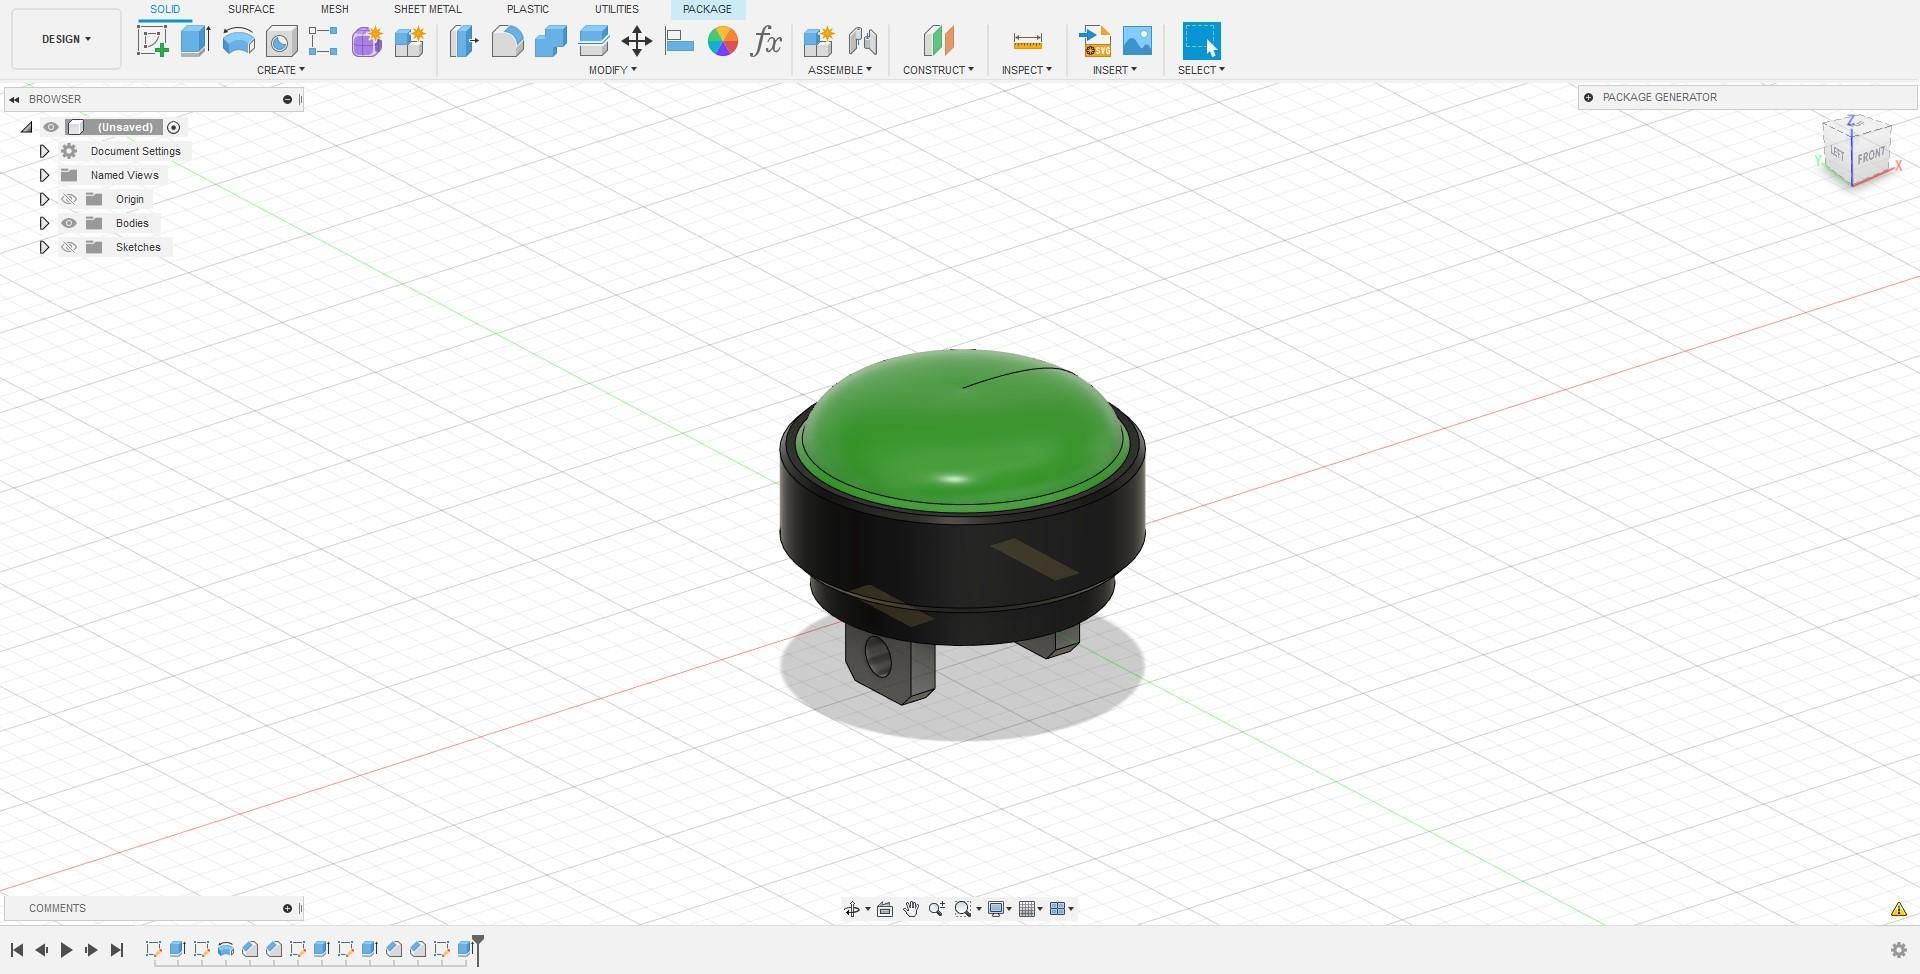Screen dimensions: 1920x974
Task: Expand the Named Views folder
Action: (44, 175)
